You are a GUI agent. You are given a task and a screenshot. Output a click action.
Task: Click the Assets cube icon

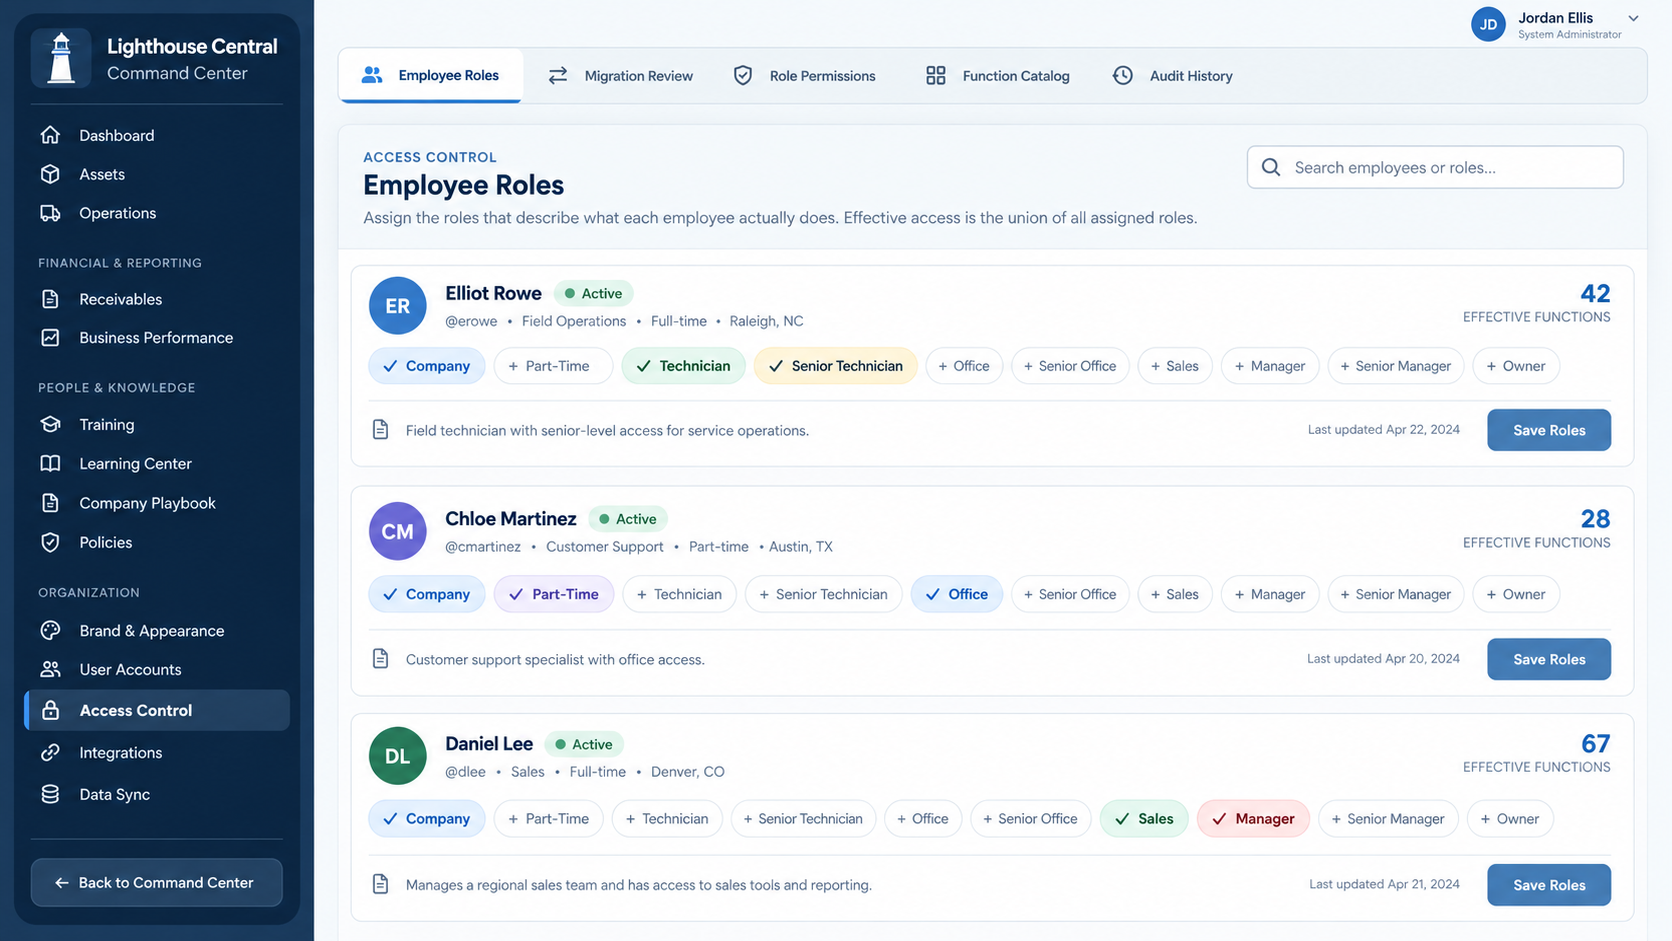coord(50,174)
